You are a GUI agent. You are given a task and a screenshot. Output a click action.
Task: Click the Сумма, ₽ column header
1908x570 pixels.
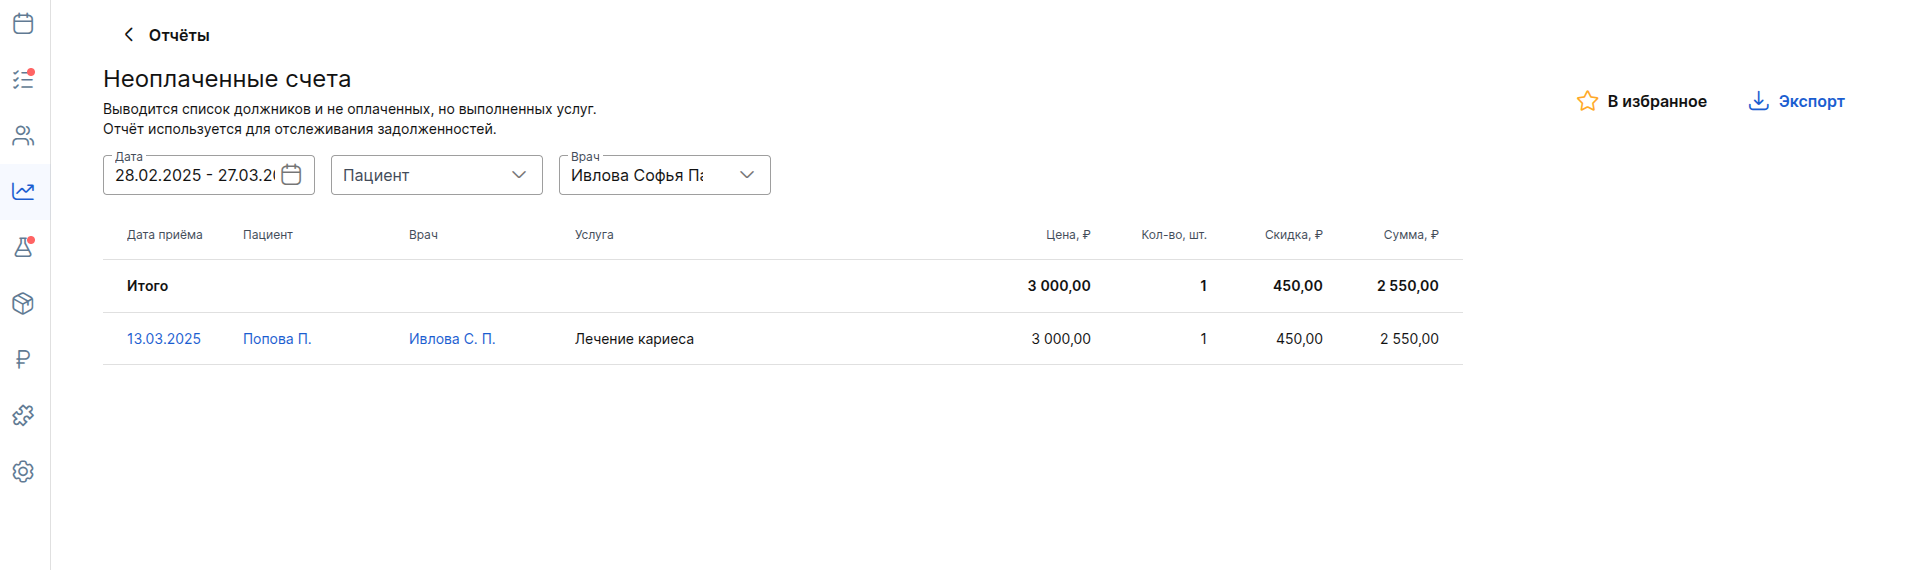pos(1411,235)
